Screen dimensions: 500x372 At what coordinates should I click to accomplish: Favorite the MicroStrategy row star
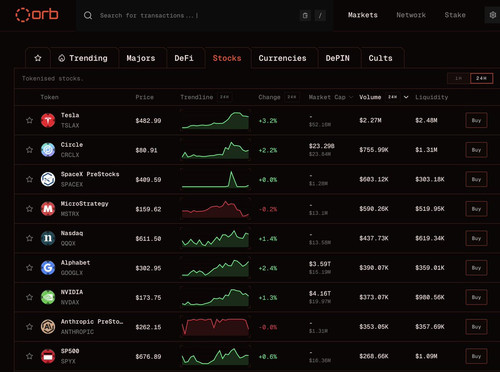(x=29, y=209)
